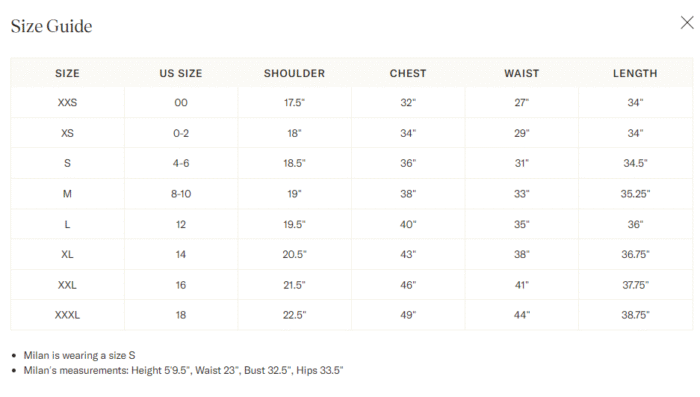Click the CHEST column header
Screen dimensions: 700x397
point(408,73)
